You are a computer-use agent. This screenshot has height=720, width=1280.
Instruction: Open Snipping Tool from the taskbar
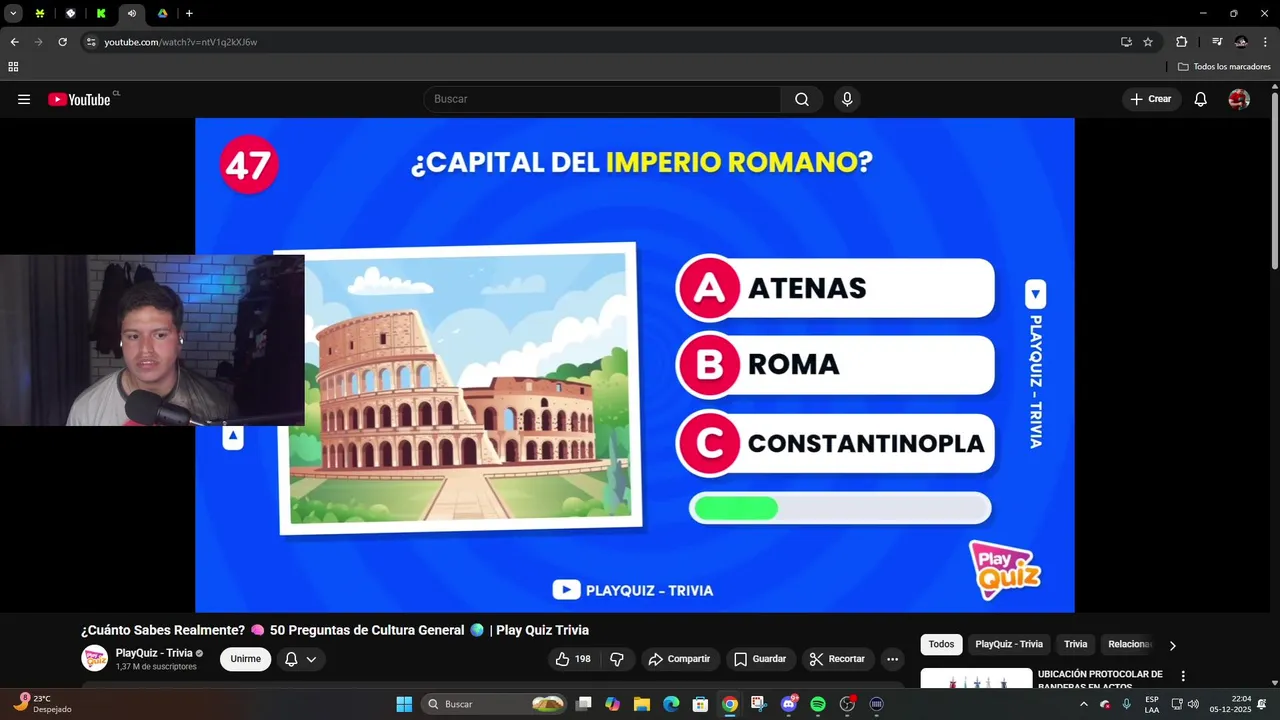point(759,704)
